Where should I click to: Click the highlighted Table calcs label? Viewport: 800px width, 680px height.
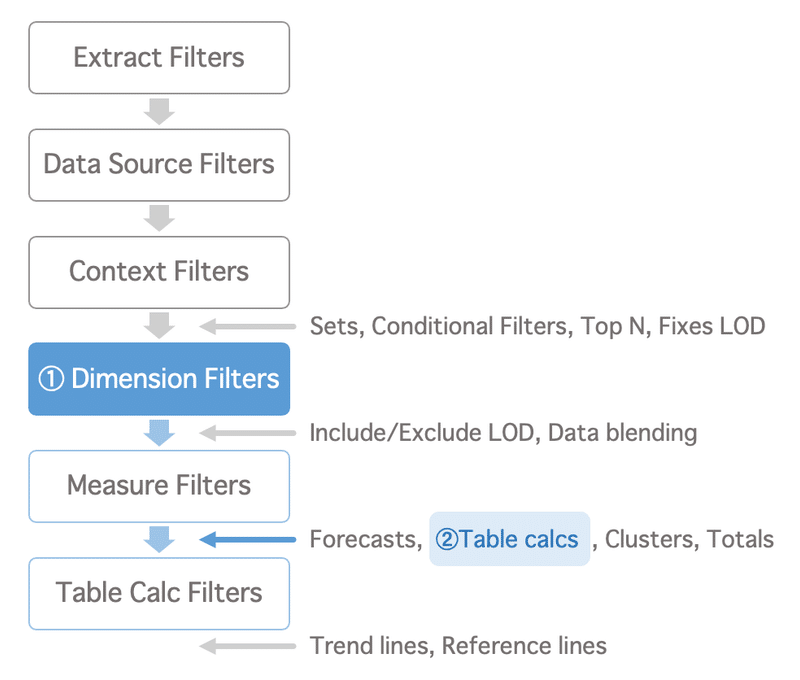coord(509,539)
